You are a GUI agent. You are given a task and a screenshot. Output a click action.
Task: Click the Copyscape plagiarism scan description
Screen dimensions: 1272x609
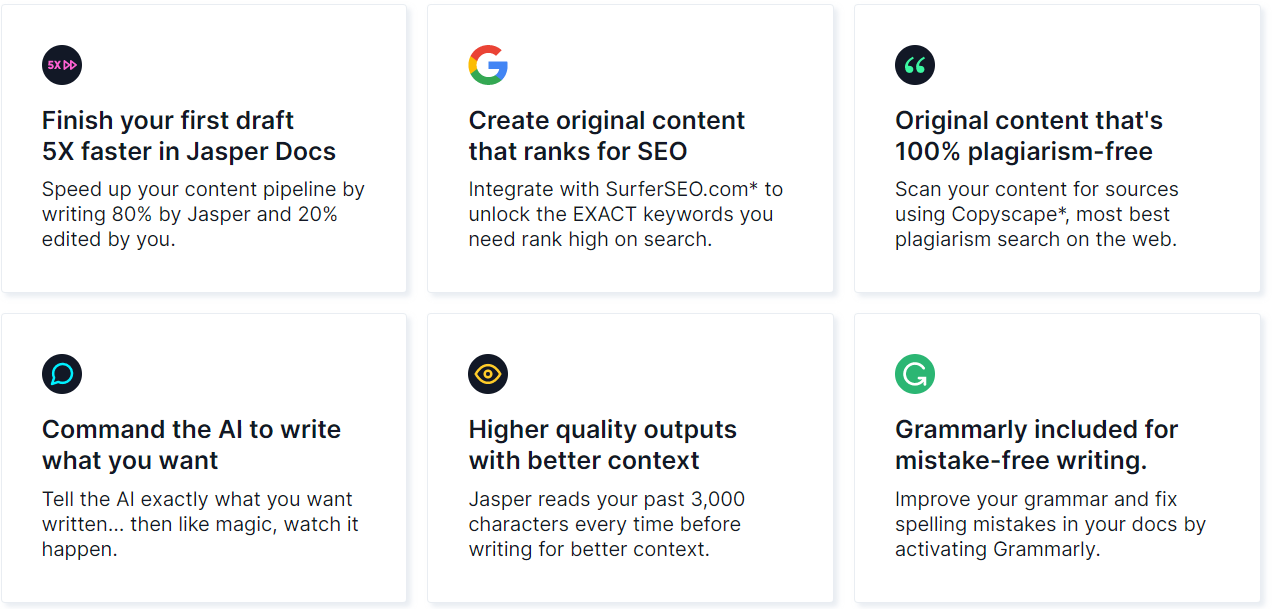pos(1037,214)
